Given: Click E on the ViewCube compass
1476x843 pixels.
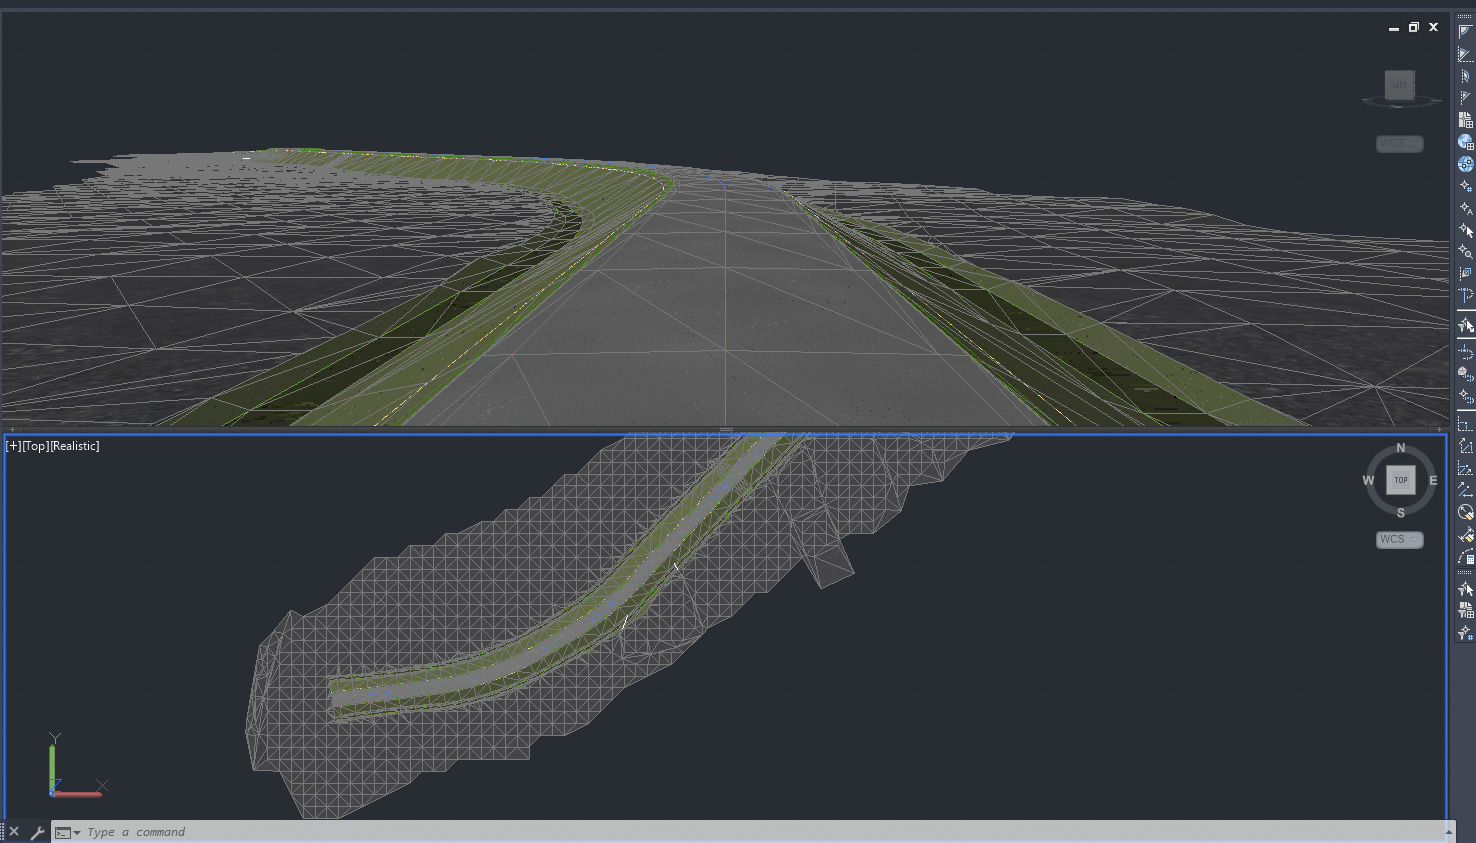Looking at the screenshot, I should [x=1433, y=481].
